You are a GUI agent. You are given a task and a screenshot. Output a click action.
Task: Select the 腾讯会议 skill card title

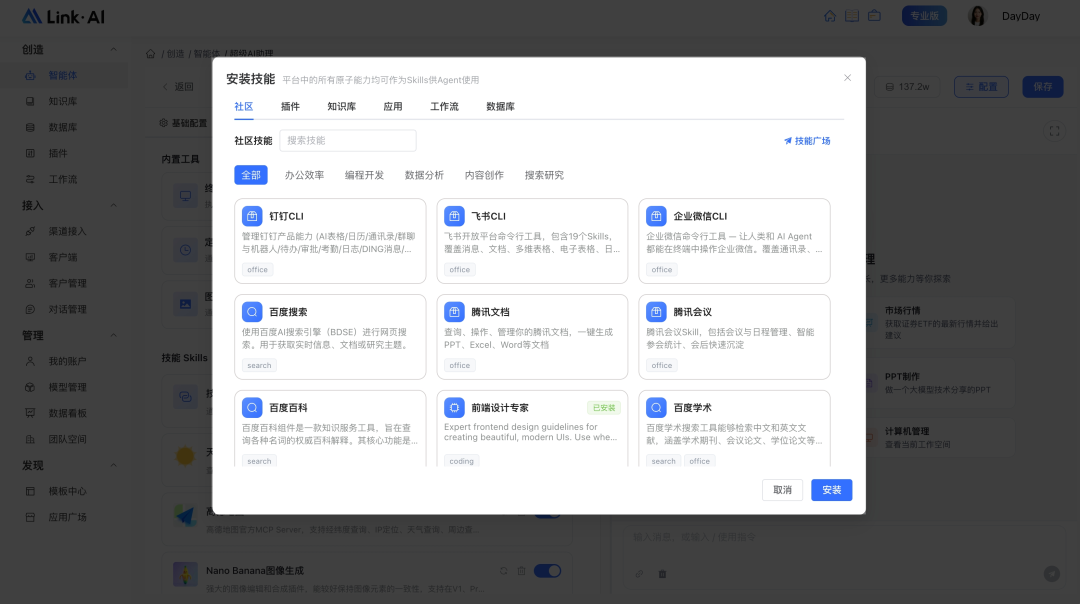[692, 312]
